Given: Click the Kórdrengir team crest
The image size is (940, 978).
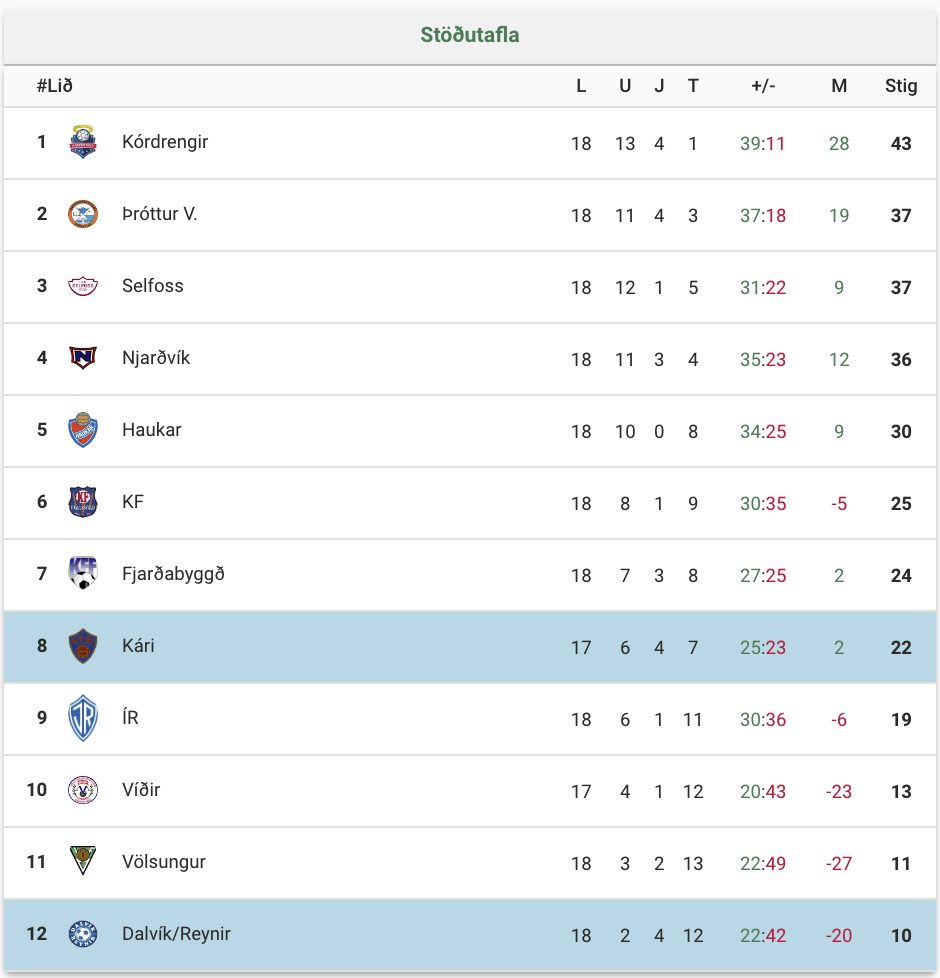Looking at the screenshot, I should pos(83,142).
